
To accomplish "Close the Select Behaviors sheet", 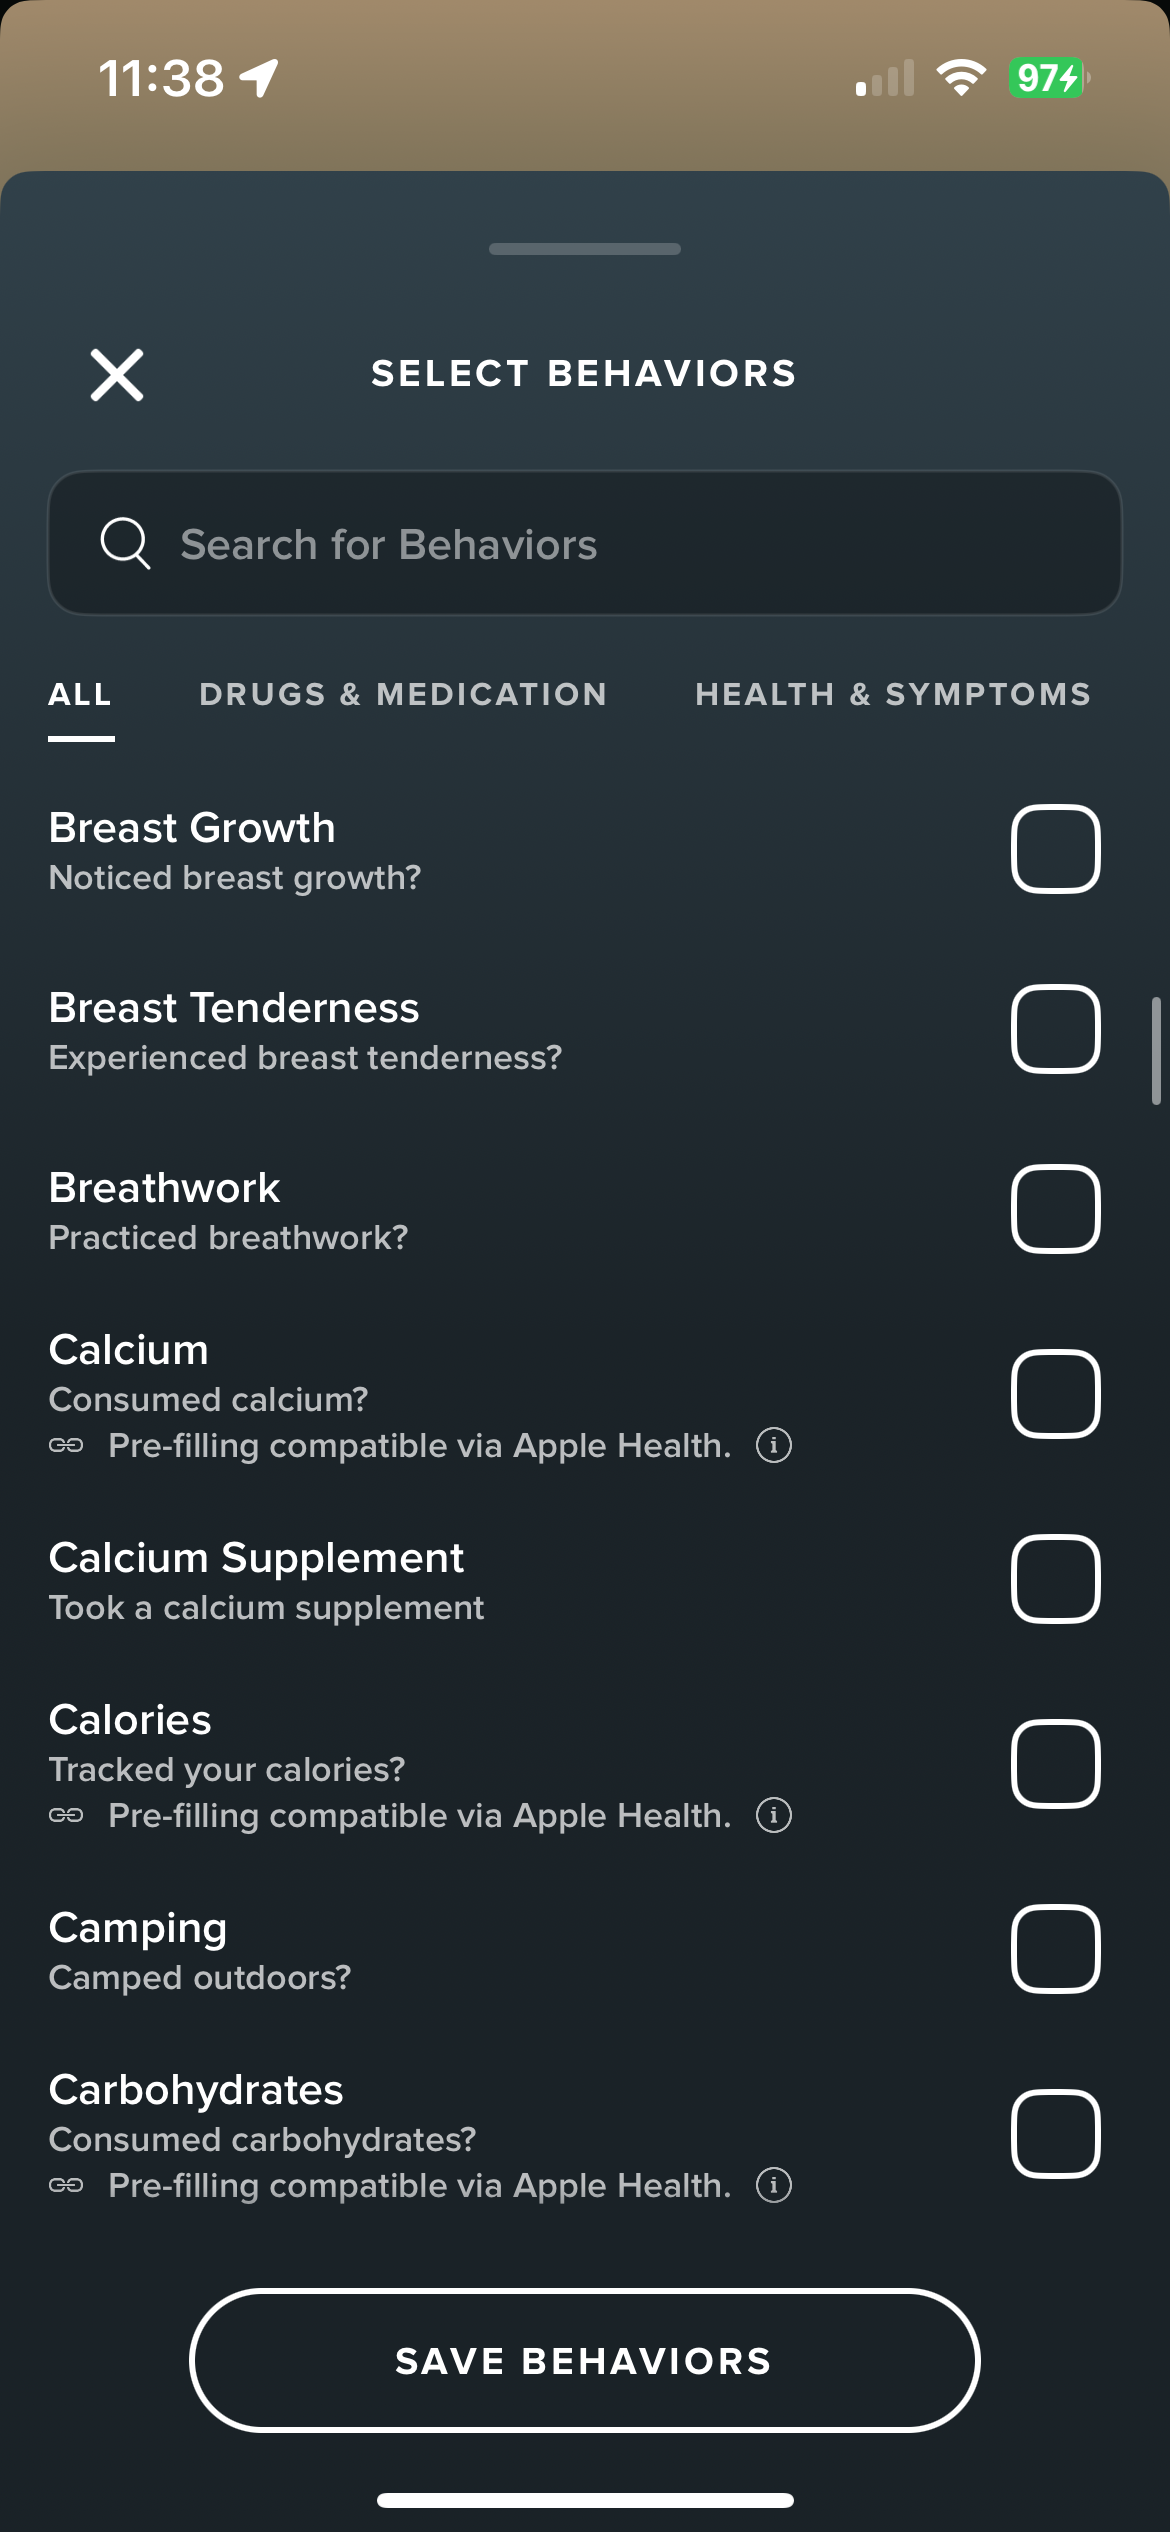I will 117,375.
